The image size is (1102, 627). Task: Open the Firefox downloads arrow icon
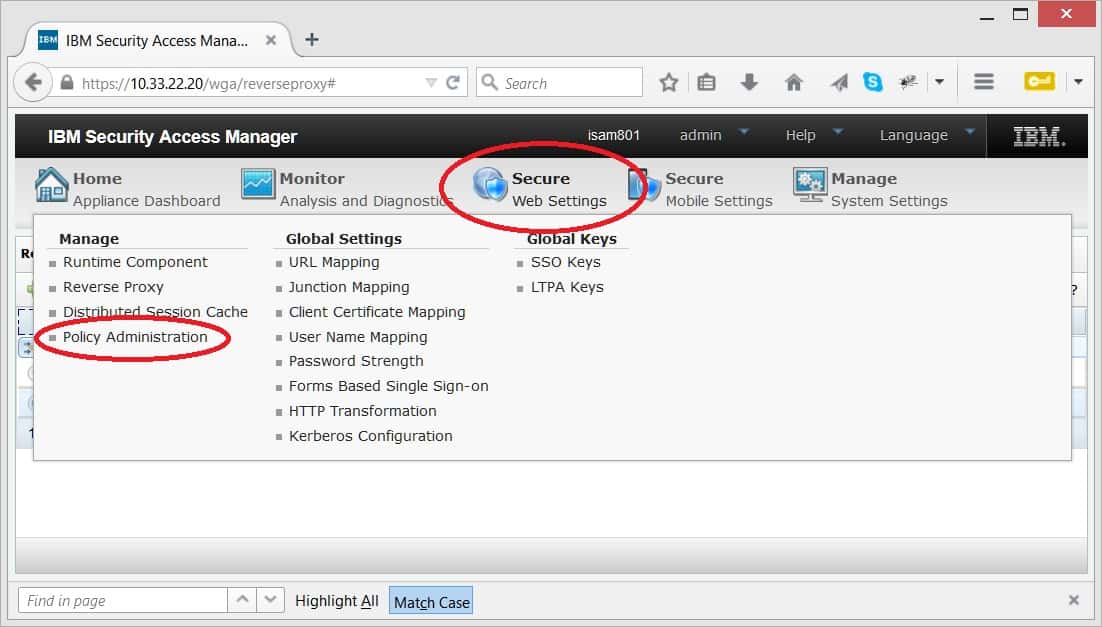coord(749,83)
